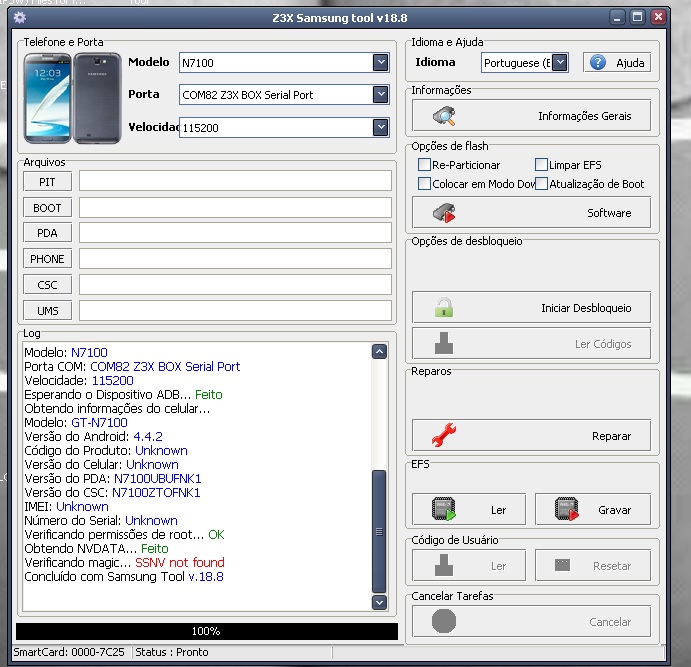691x667 pixels.
Task: Click 'Verificando permissões de root... OK' line
Action: click(124, 534)
